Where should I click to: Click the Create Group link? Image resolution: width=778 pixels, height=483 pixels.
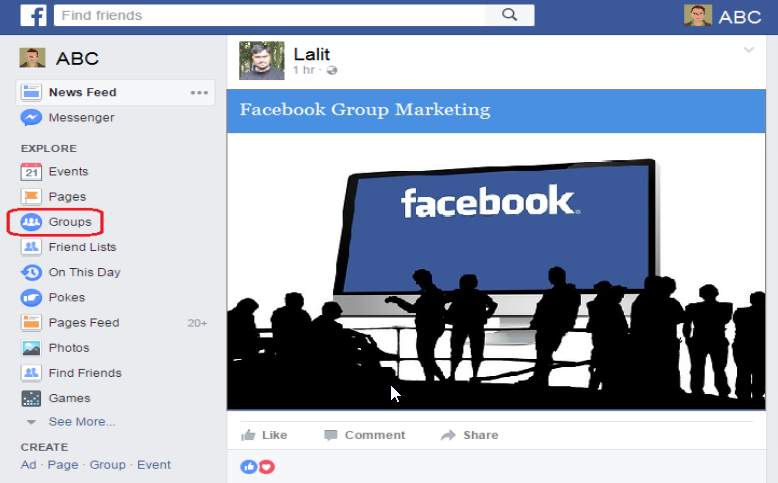[107, 465]
